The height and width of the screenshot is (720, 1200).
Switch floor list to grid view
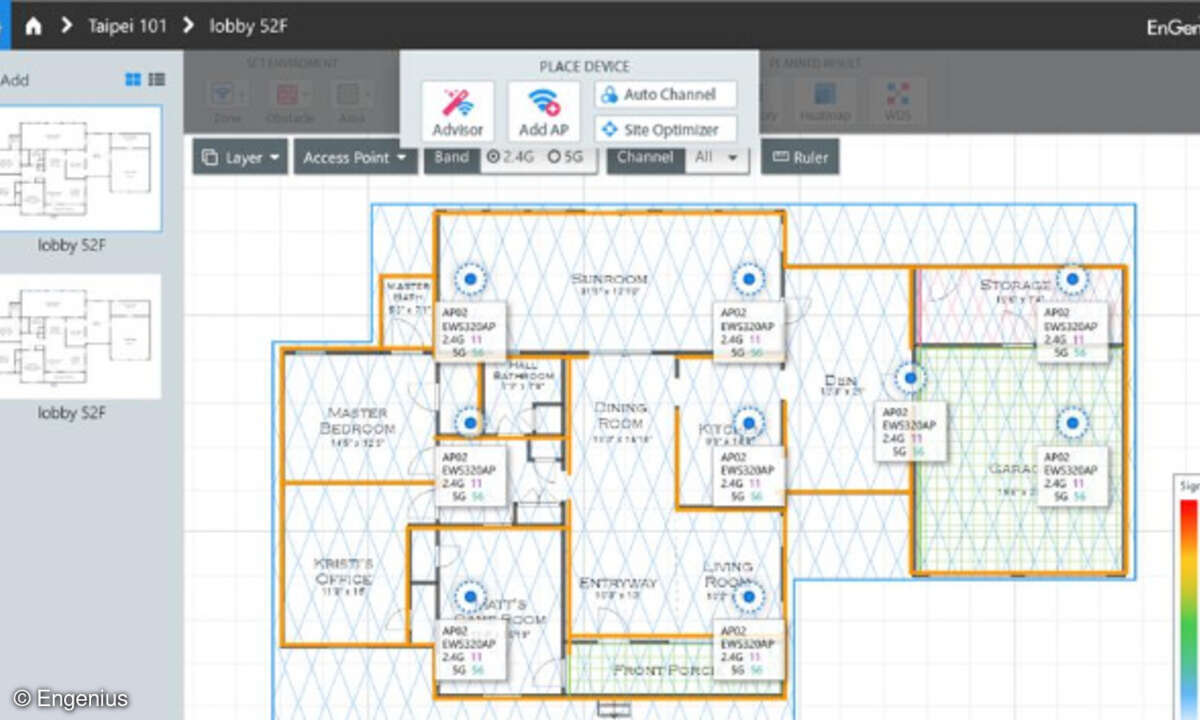click(133, 79)
